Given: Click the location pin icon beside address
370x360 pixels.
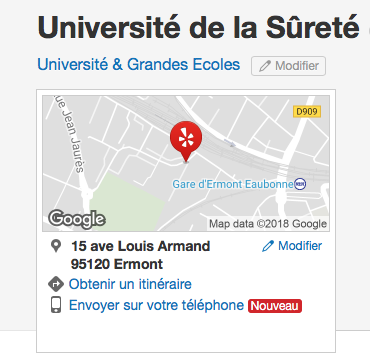Looking at the screenshot, I should (x=56, y=246).
